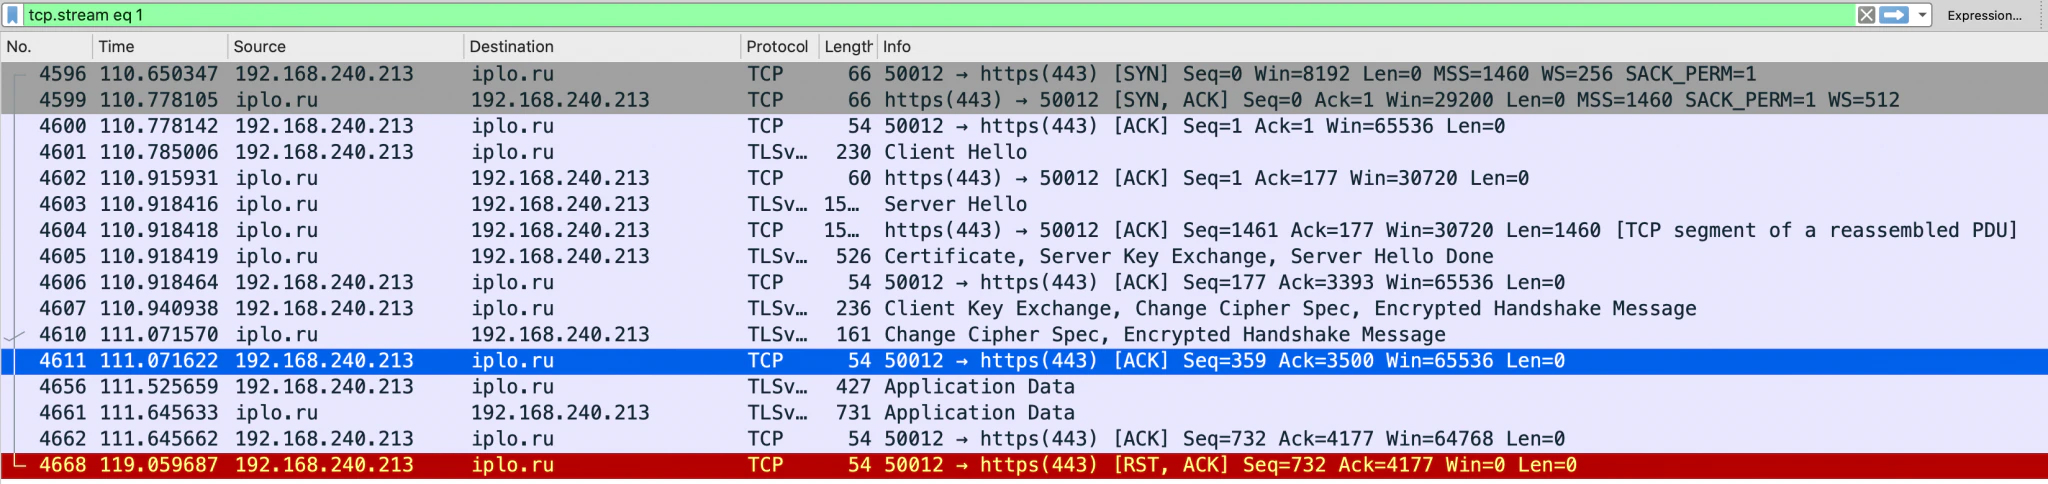
Task: Click time value 110.650347
Action: pyautogui.click(x=159, y=74)
